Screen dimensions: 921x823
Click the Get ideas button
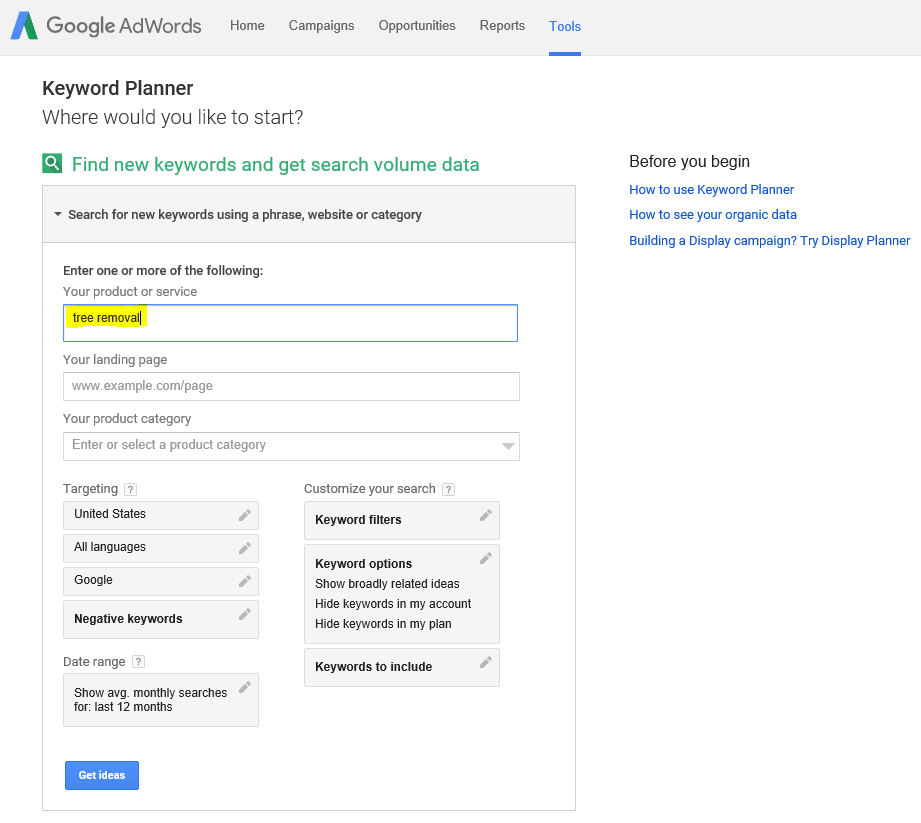click(x=102, y=775)
